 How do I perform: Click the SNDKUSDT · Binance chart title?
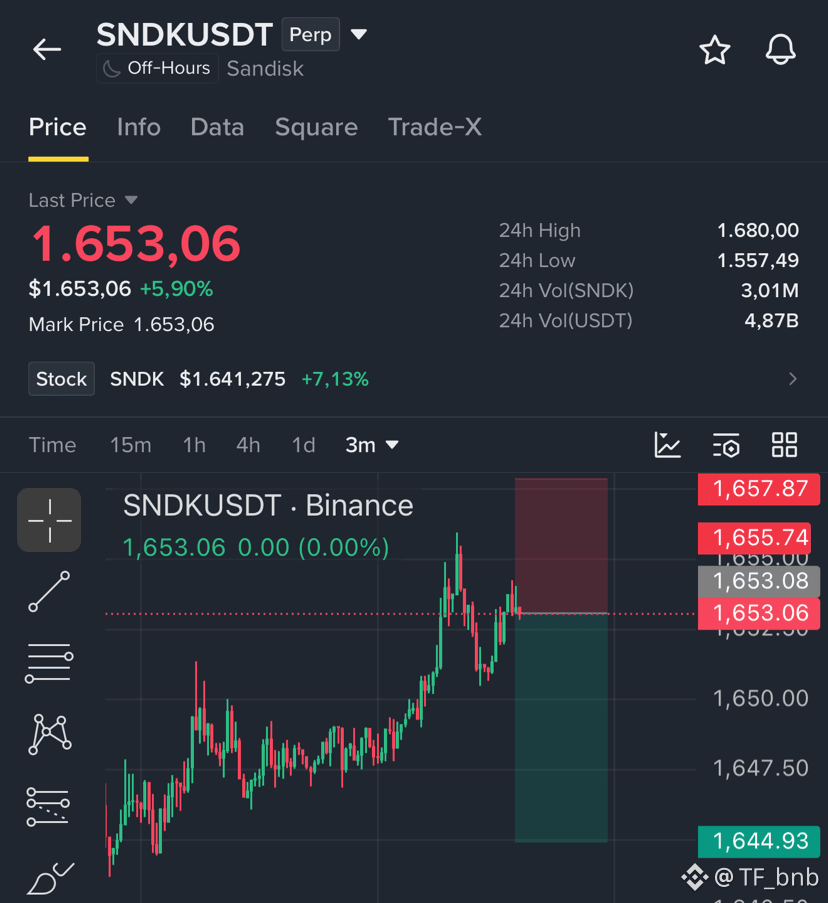(x=268, y=506)
